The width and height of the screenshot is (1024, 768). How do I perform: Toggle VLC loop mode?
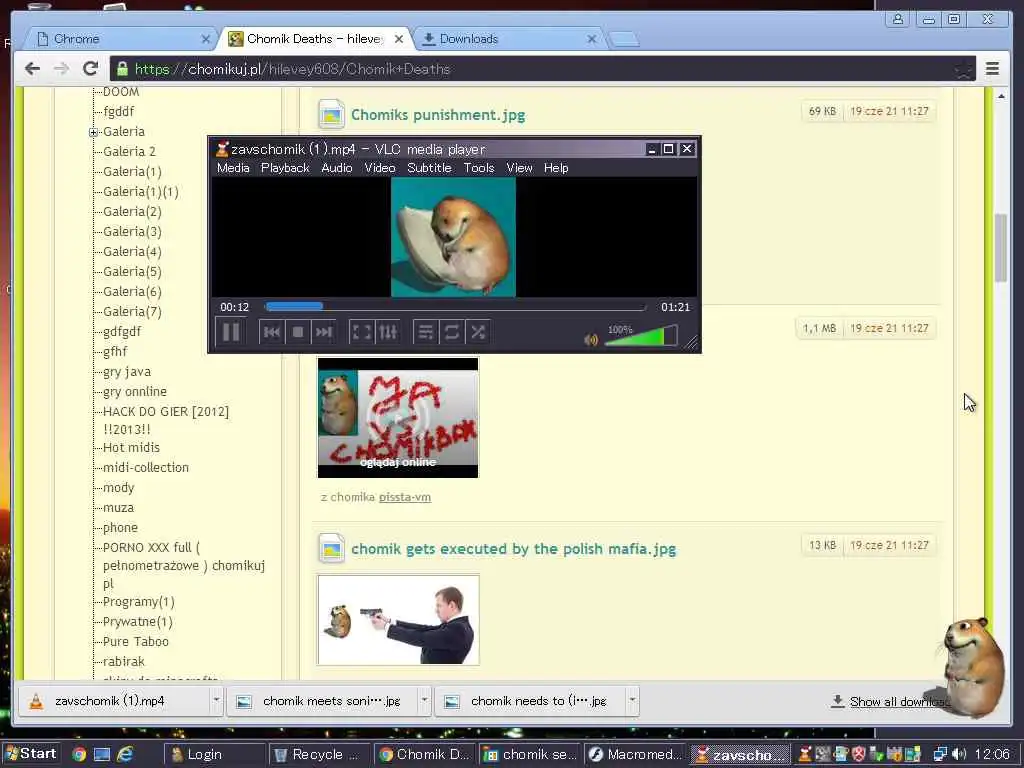[x=452, y=332]
